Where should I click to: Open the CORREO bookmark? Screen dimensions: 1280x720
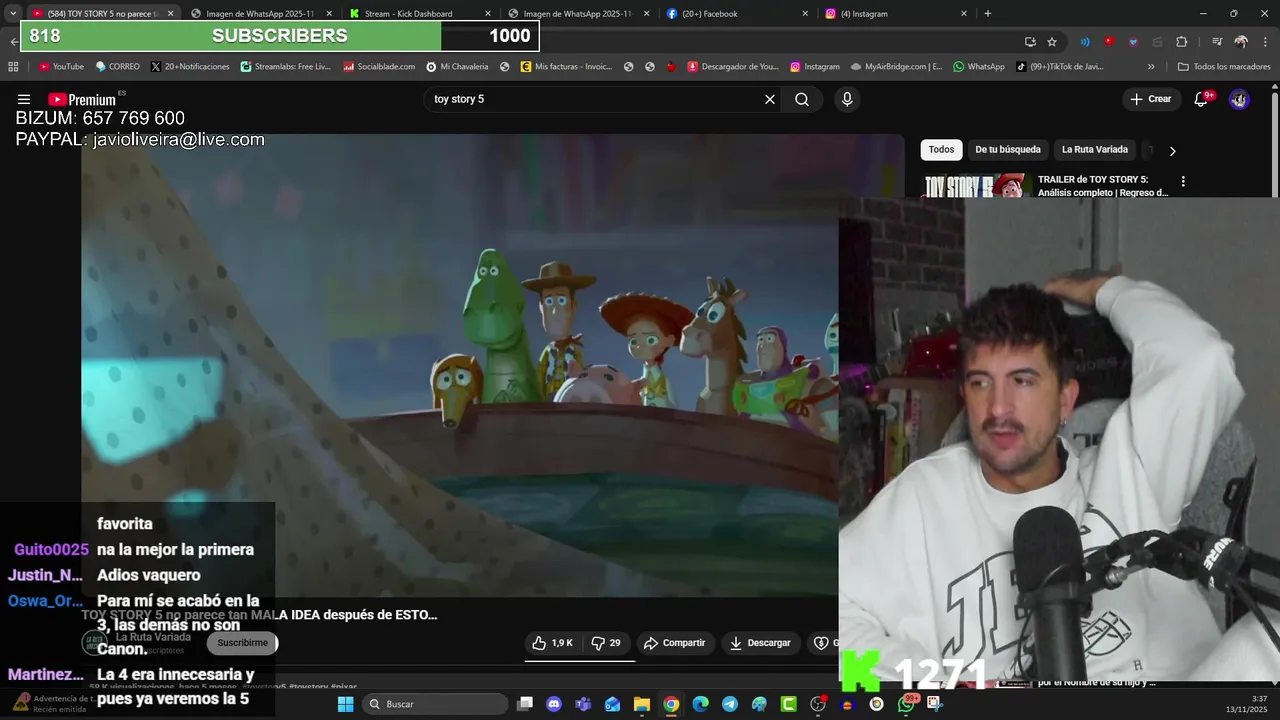(118, 67)
